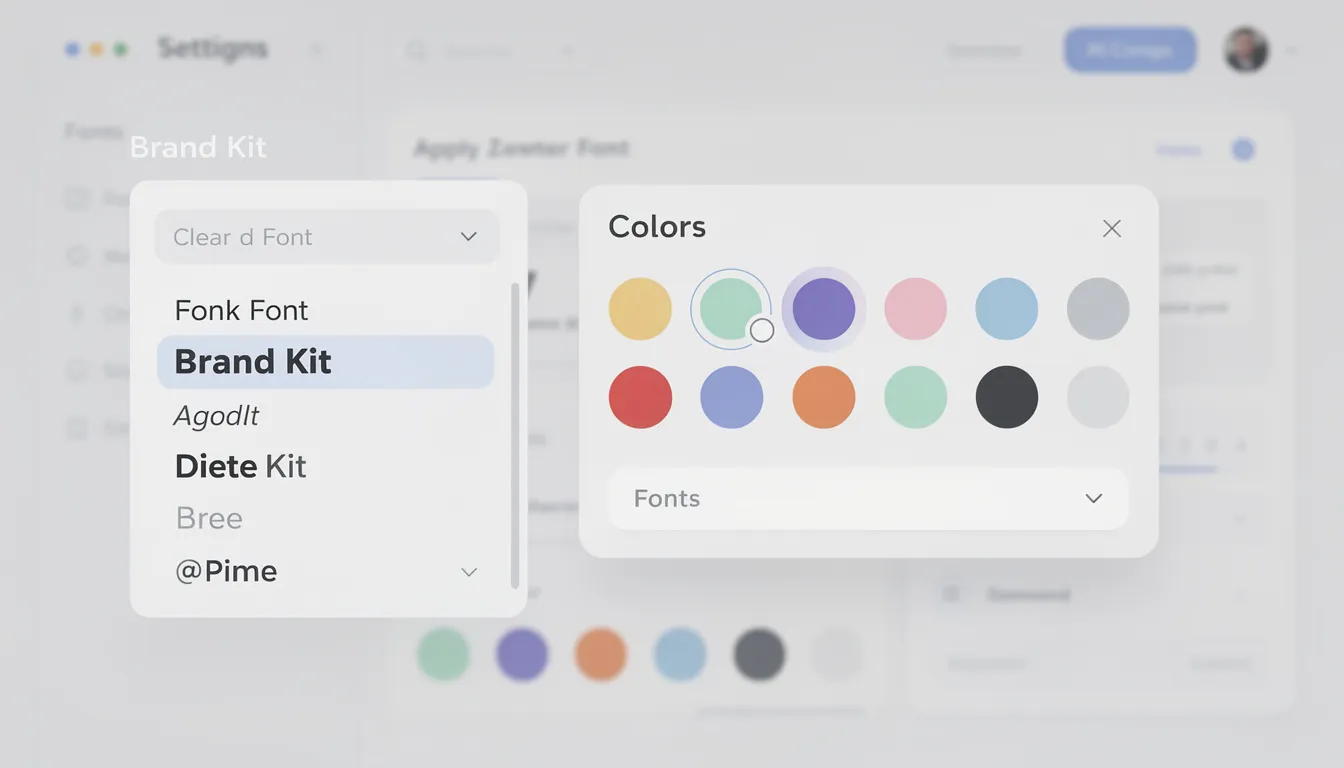Click the small selection handle on the green swatch
Screen dimensions: 1344x768
coord(762,329)
